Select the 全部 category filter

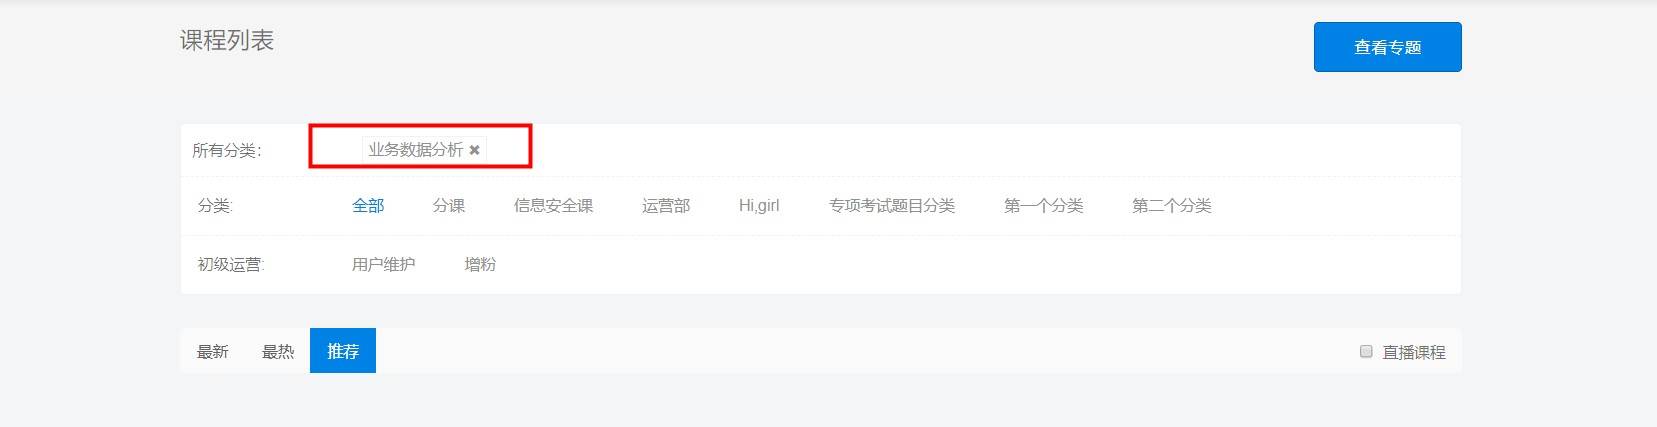(368, 206)
